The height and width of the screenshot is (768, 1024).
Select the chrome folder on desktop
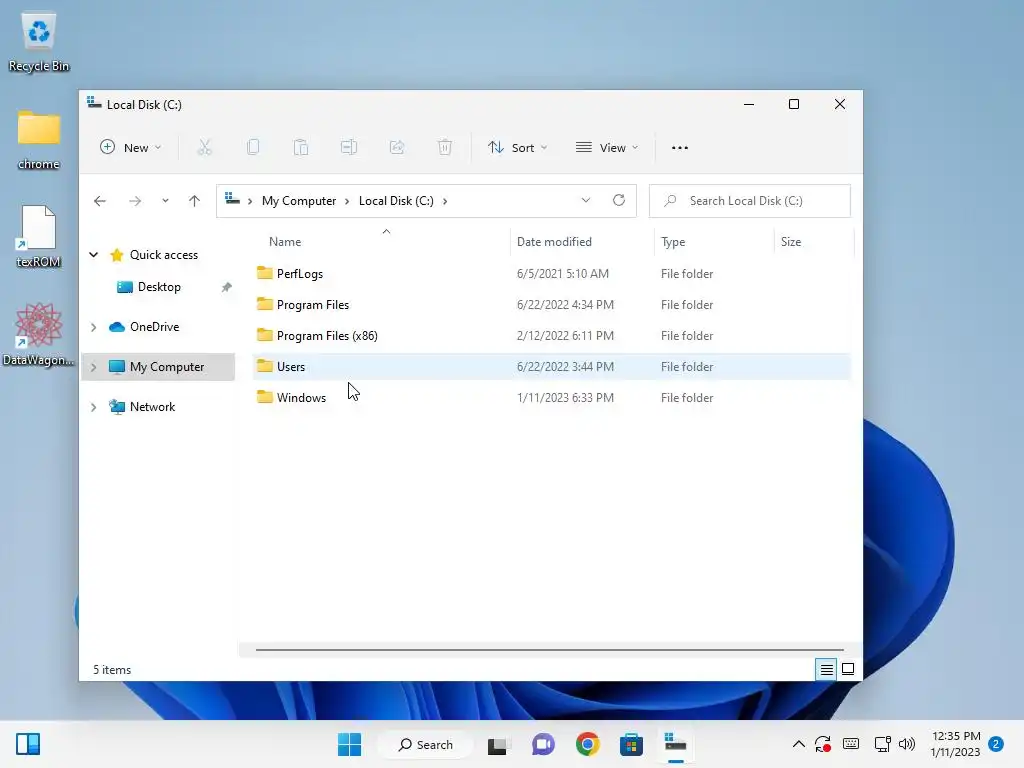tap(39, 140)
